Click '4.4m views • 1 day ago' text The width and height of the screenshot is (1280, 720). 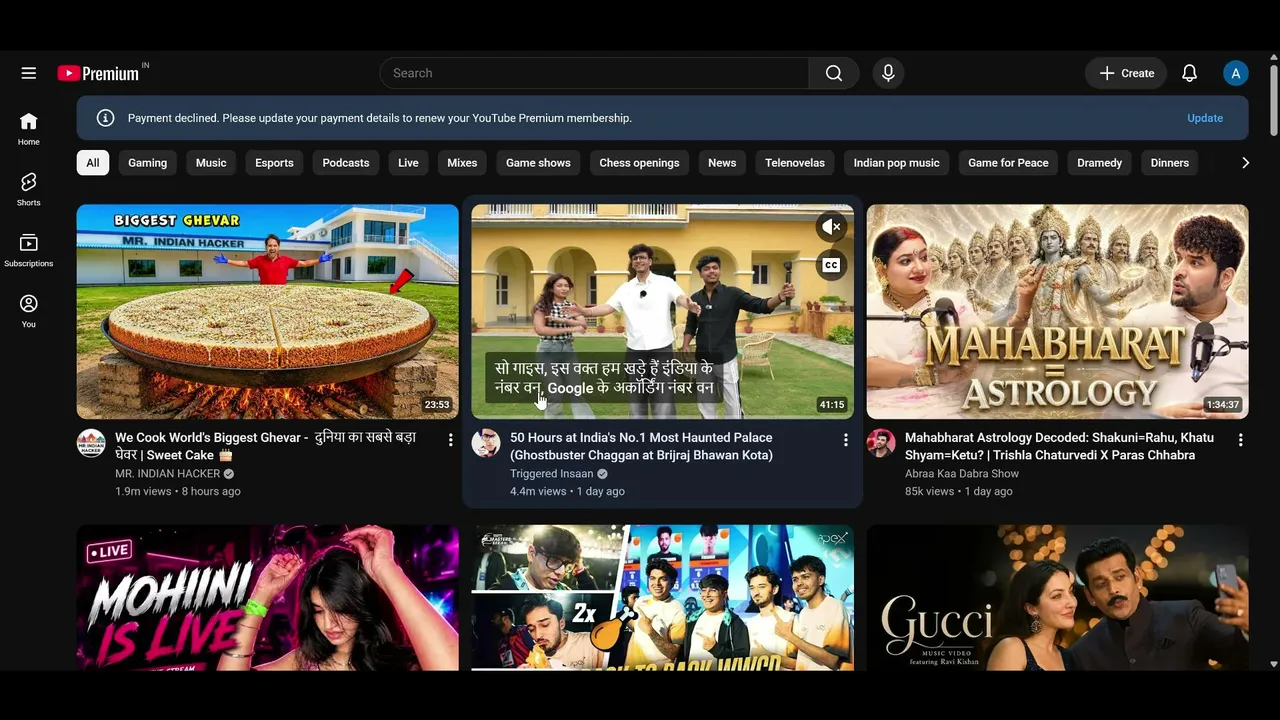[x=567, y=492]
